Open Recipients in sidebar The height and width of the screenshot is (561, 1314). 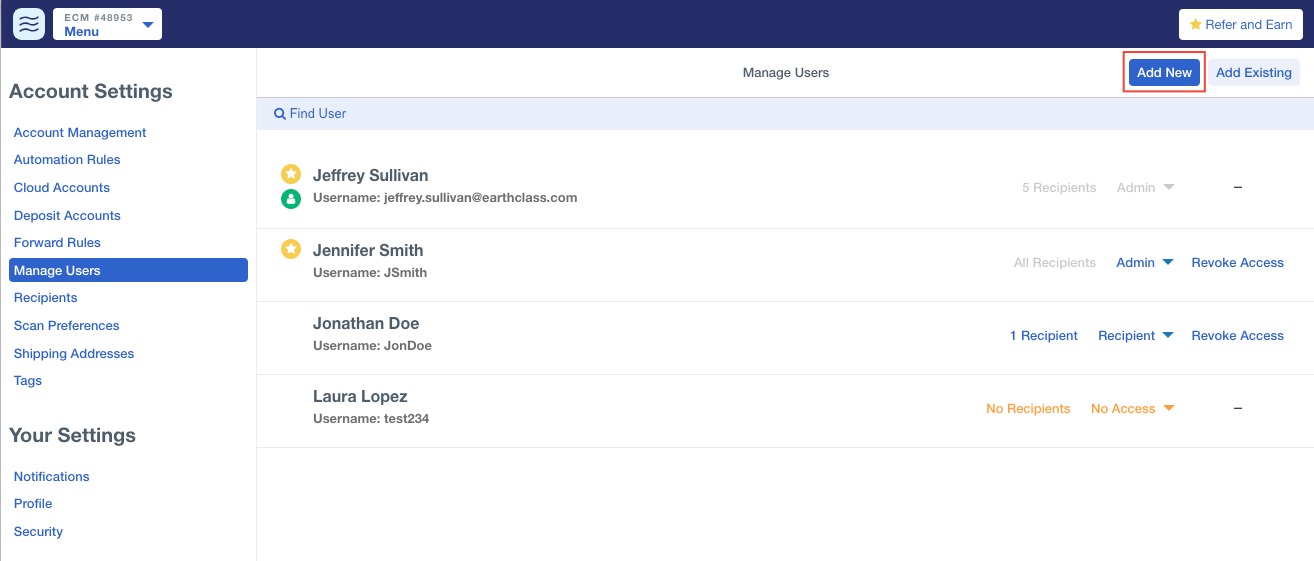(x=46, y=297)
